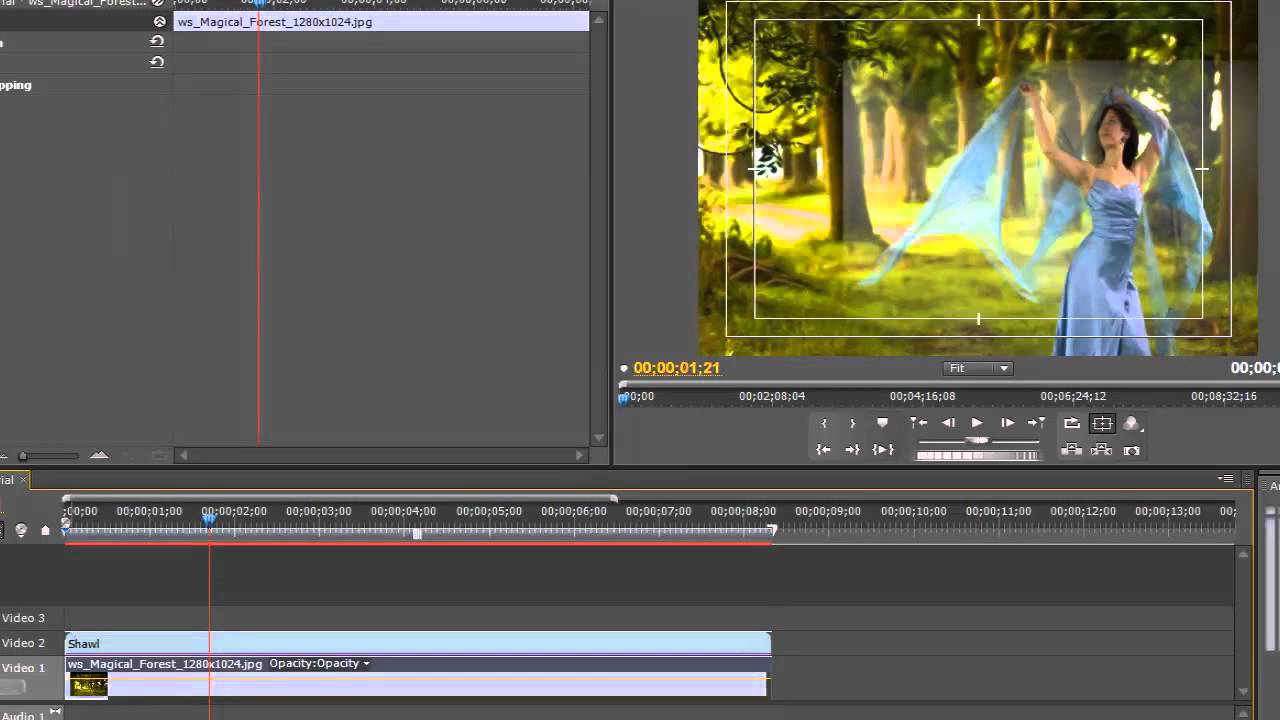Reset the second effect with lower reset icon

tap(157, 62)
